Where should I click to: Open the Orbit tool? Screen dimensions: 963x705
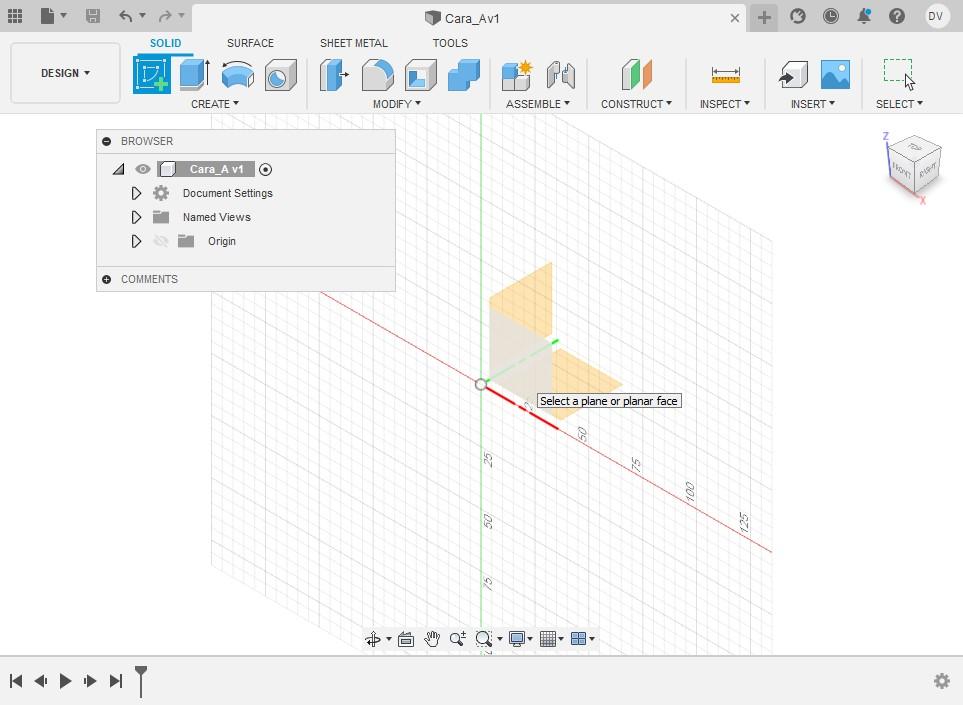(373, 639)
